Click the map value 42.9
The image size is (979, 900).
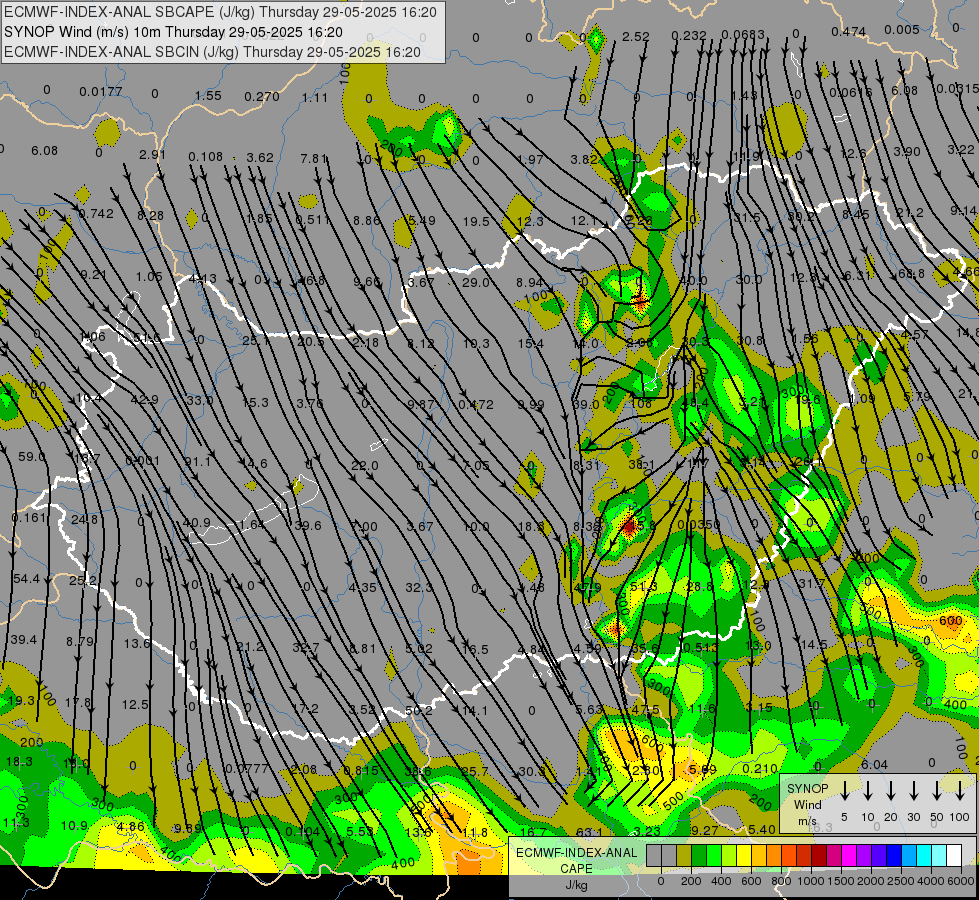pos(144,400)
